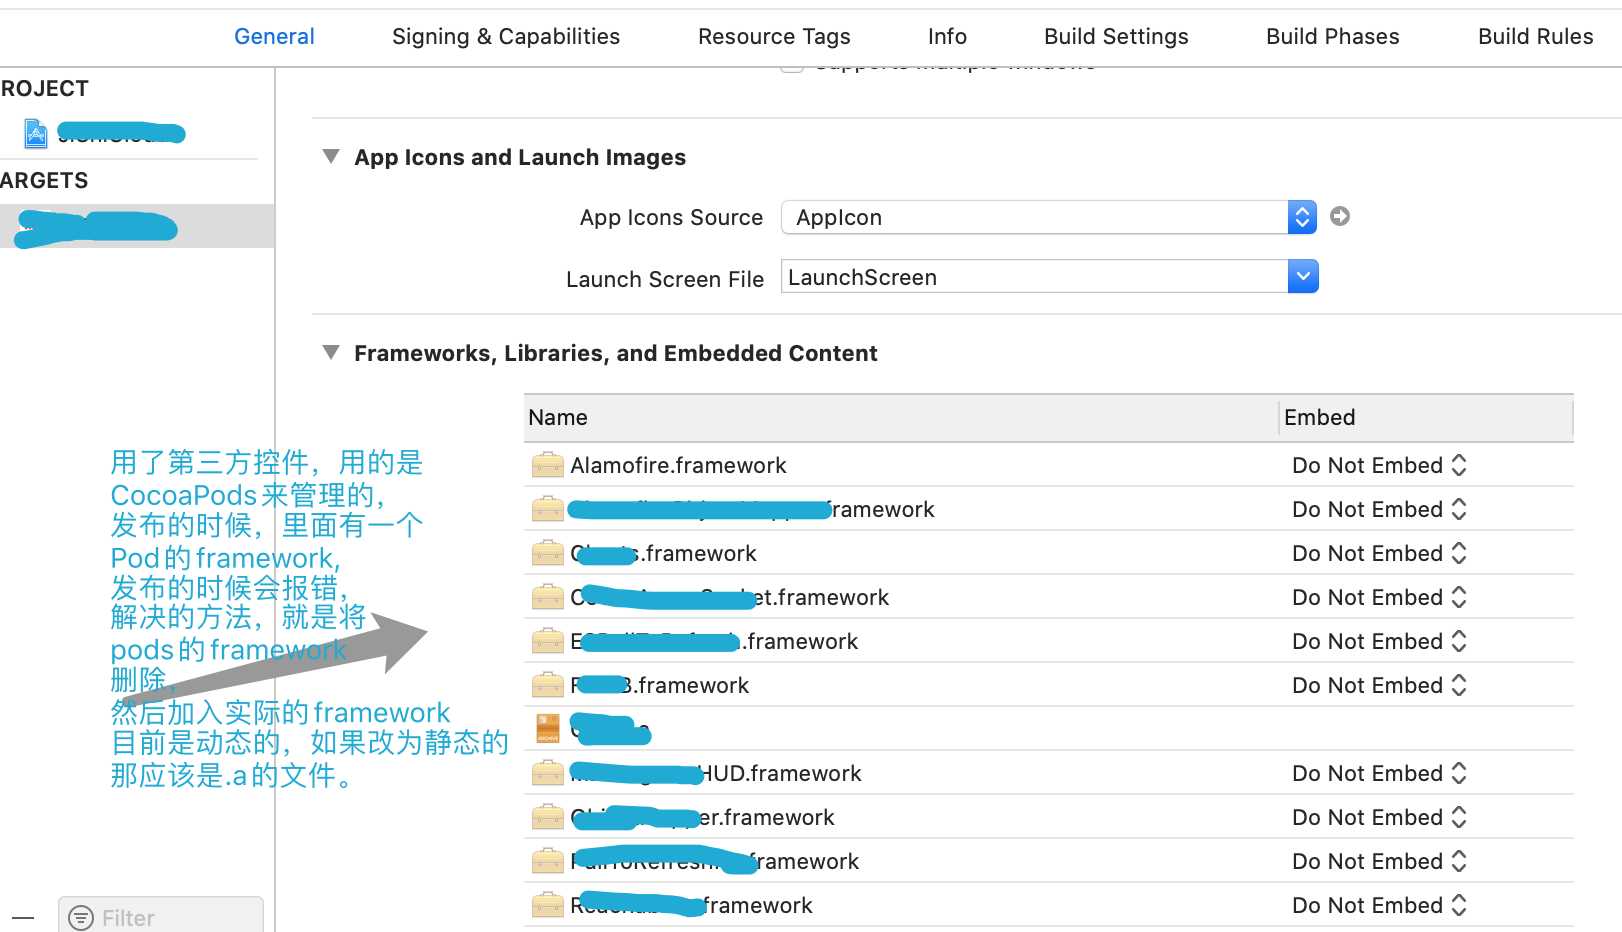
Task: Collapse App Icons and Launch Images section
Action: coord(331,156)
